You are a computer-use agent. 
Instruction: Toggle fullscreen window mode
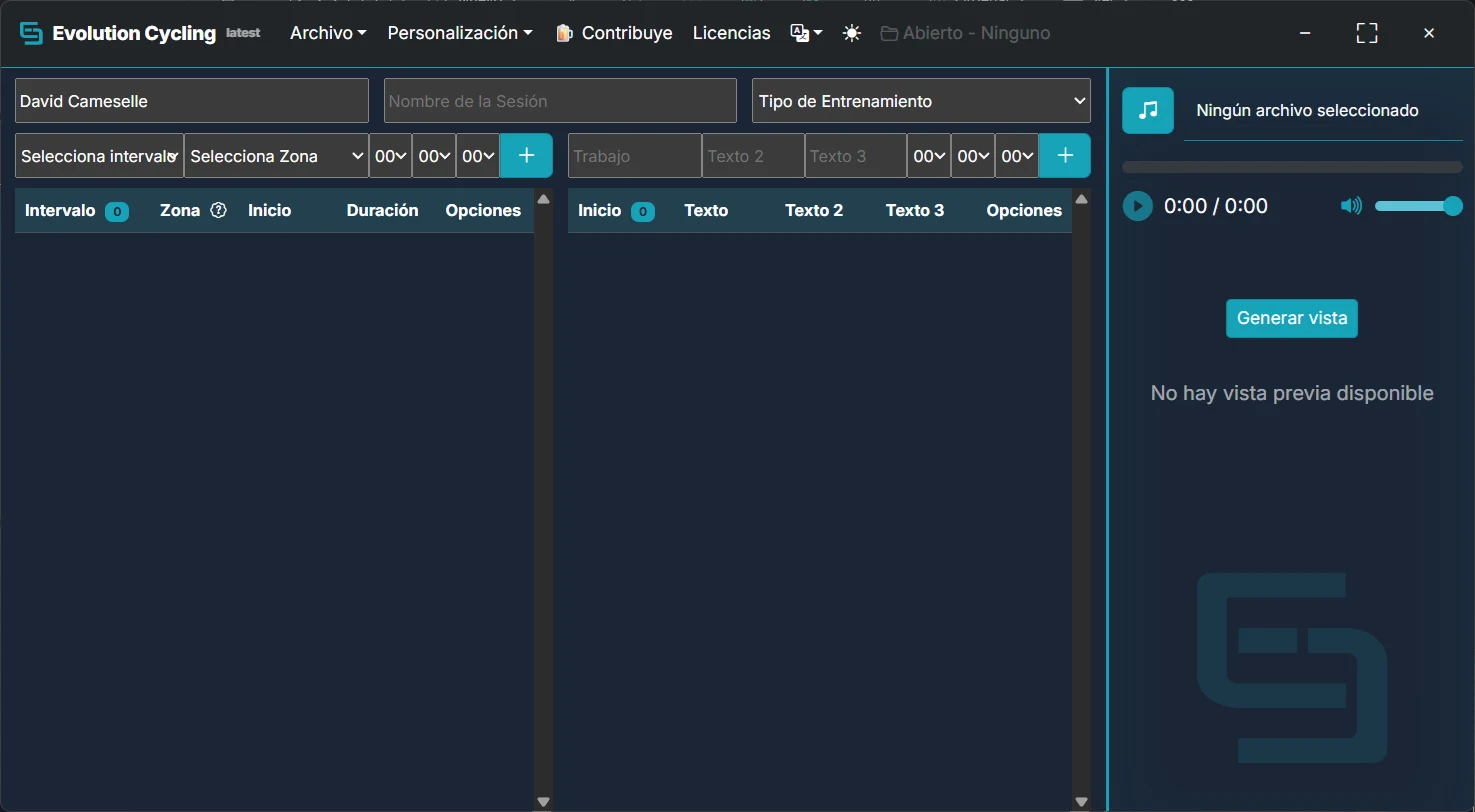[x=1367, y=33]
